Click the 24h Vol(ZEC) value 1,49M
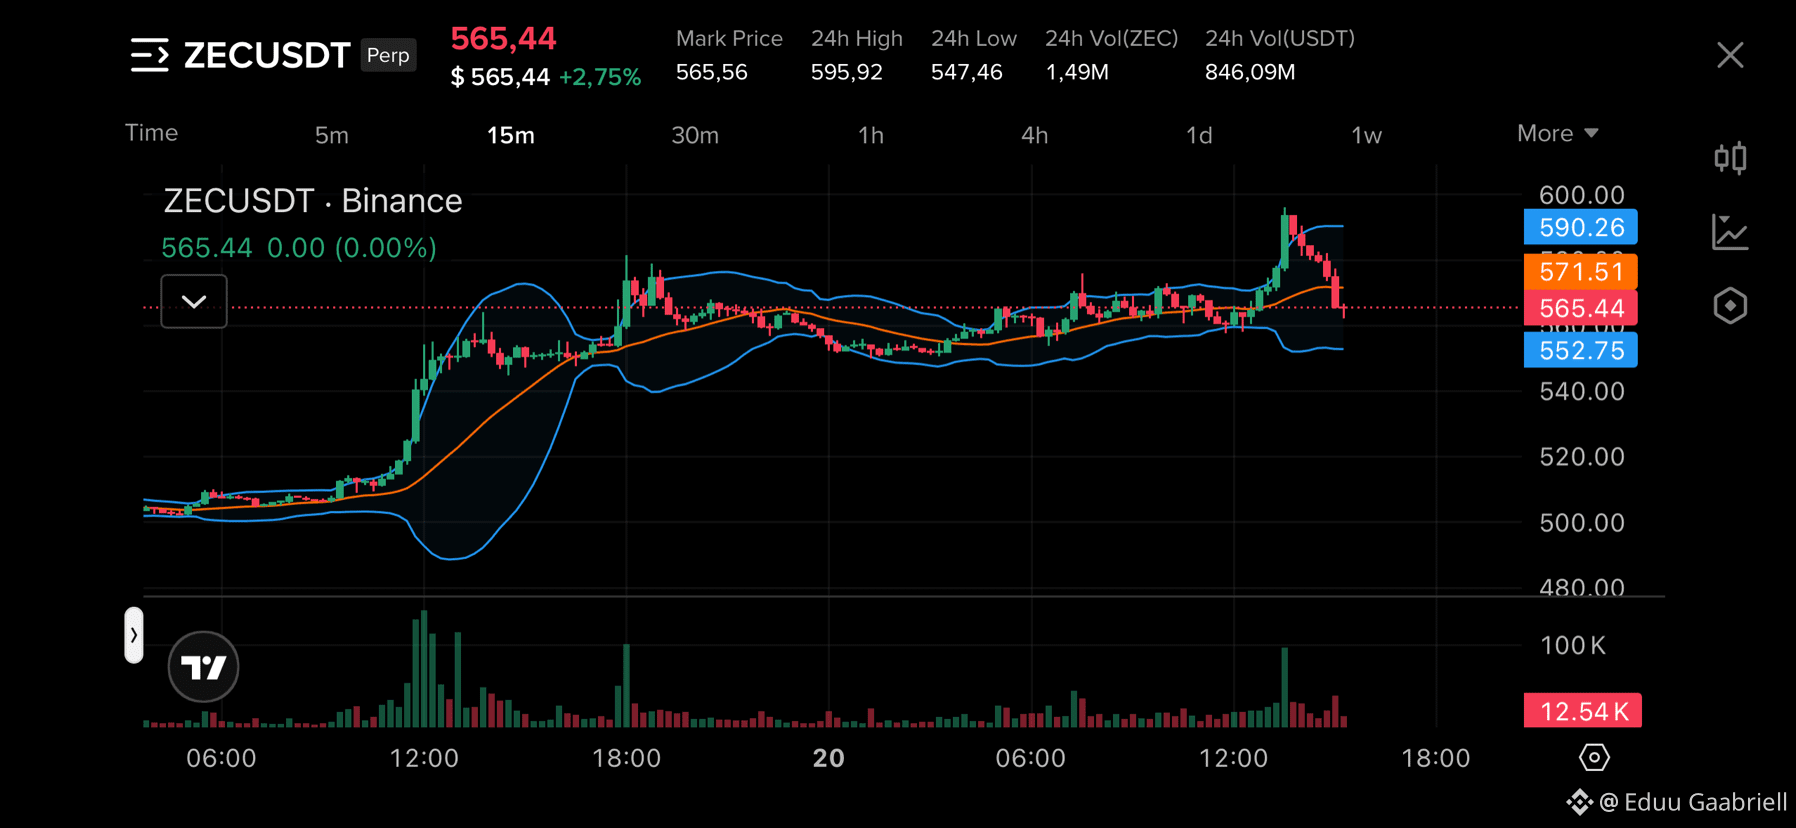The width and height of the screenshot is (1796, 828). [x=1077, y=72]
